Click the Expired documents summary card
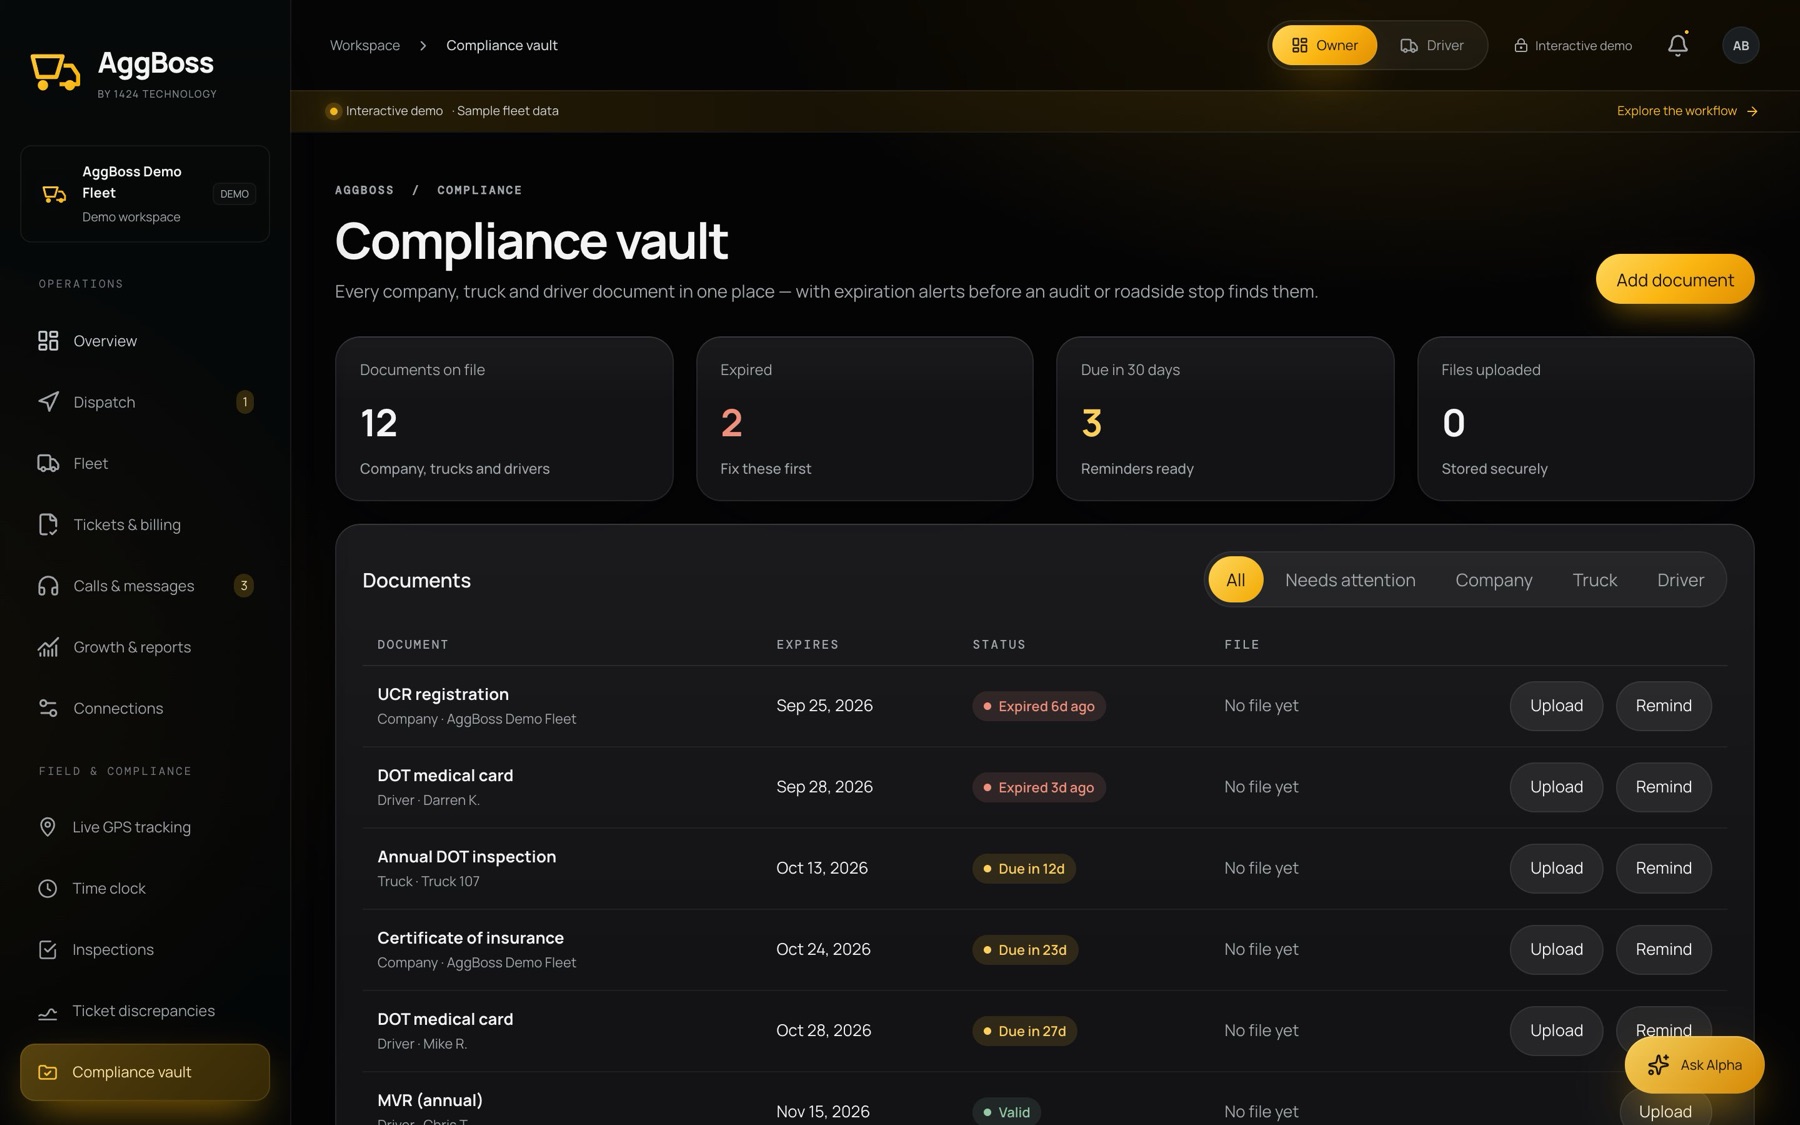 864,418
